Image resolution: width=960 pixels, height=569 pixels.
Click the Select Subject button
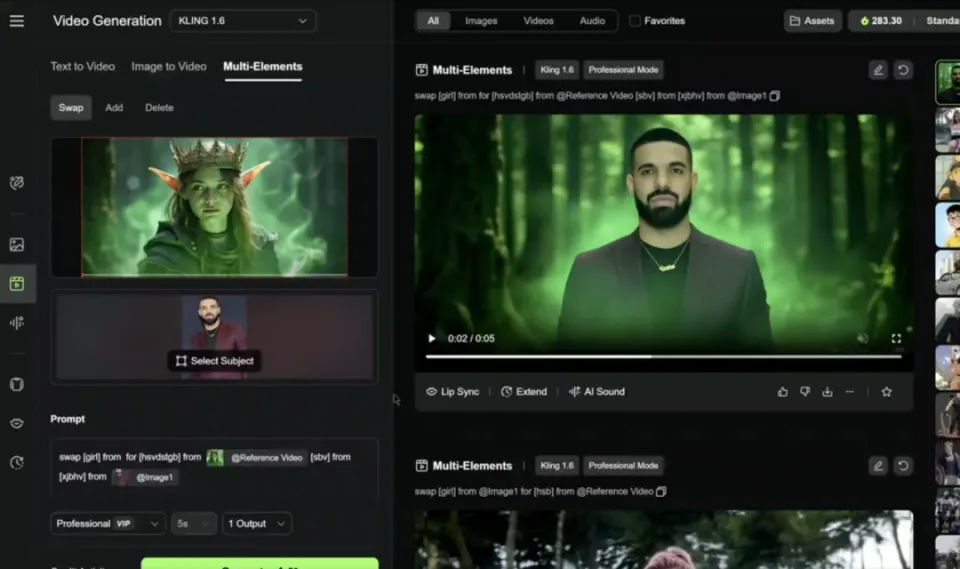coord(214,361)
